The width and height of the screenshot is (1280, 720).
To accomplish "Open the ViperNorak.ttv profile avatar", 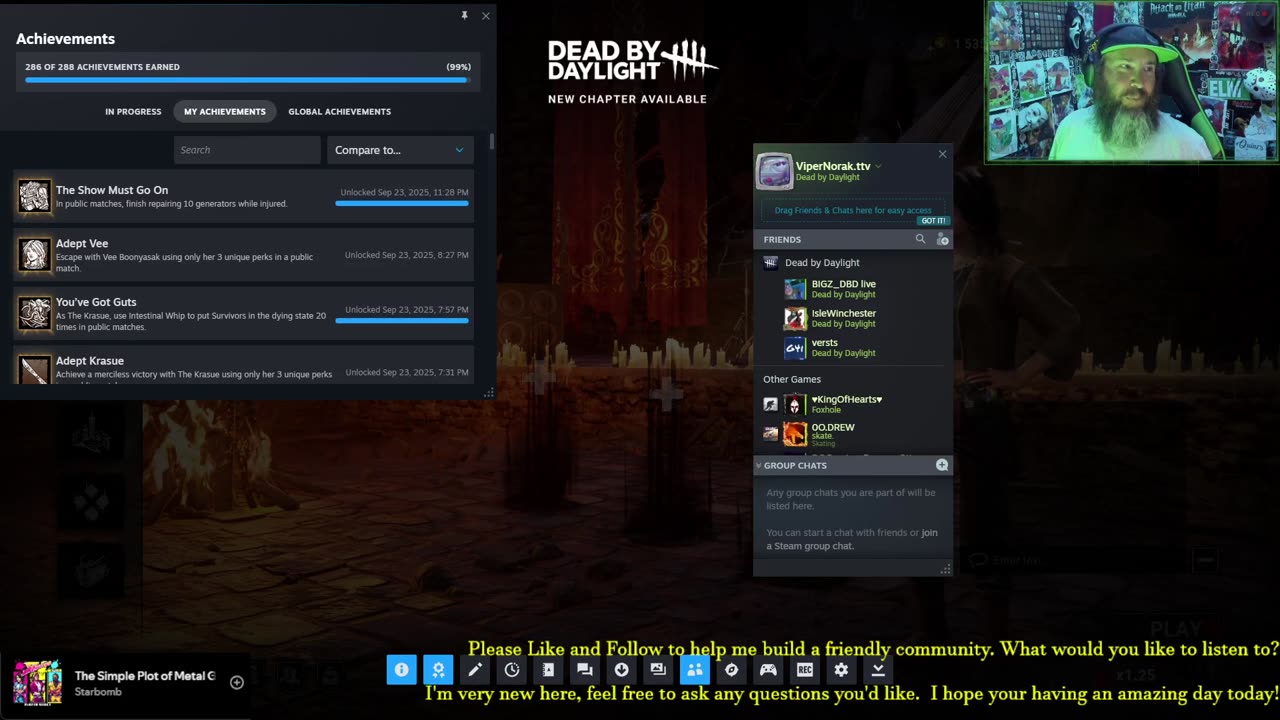I will click(774, 172).
